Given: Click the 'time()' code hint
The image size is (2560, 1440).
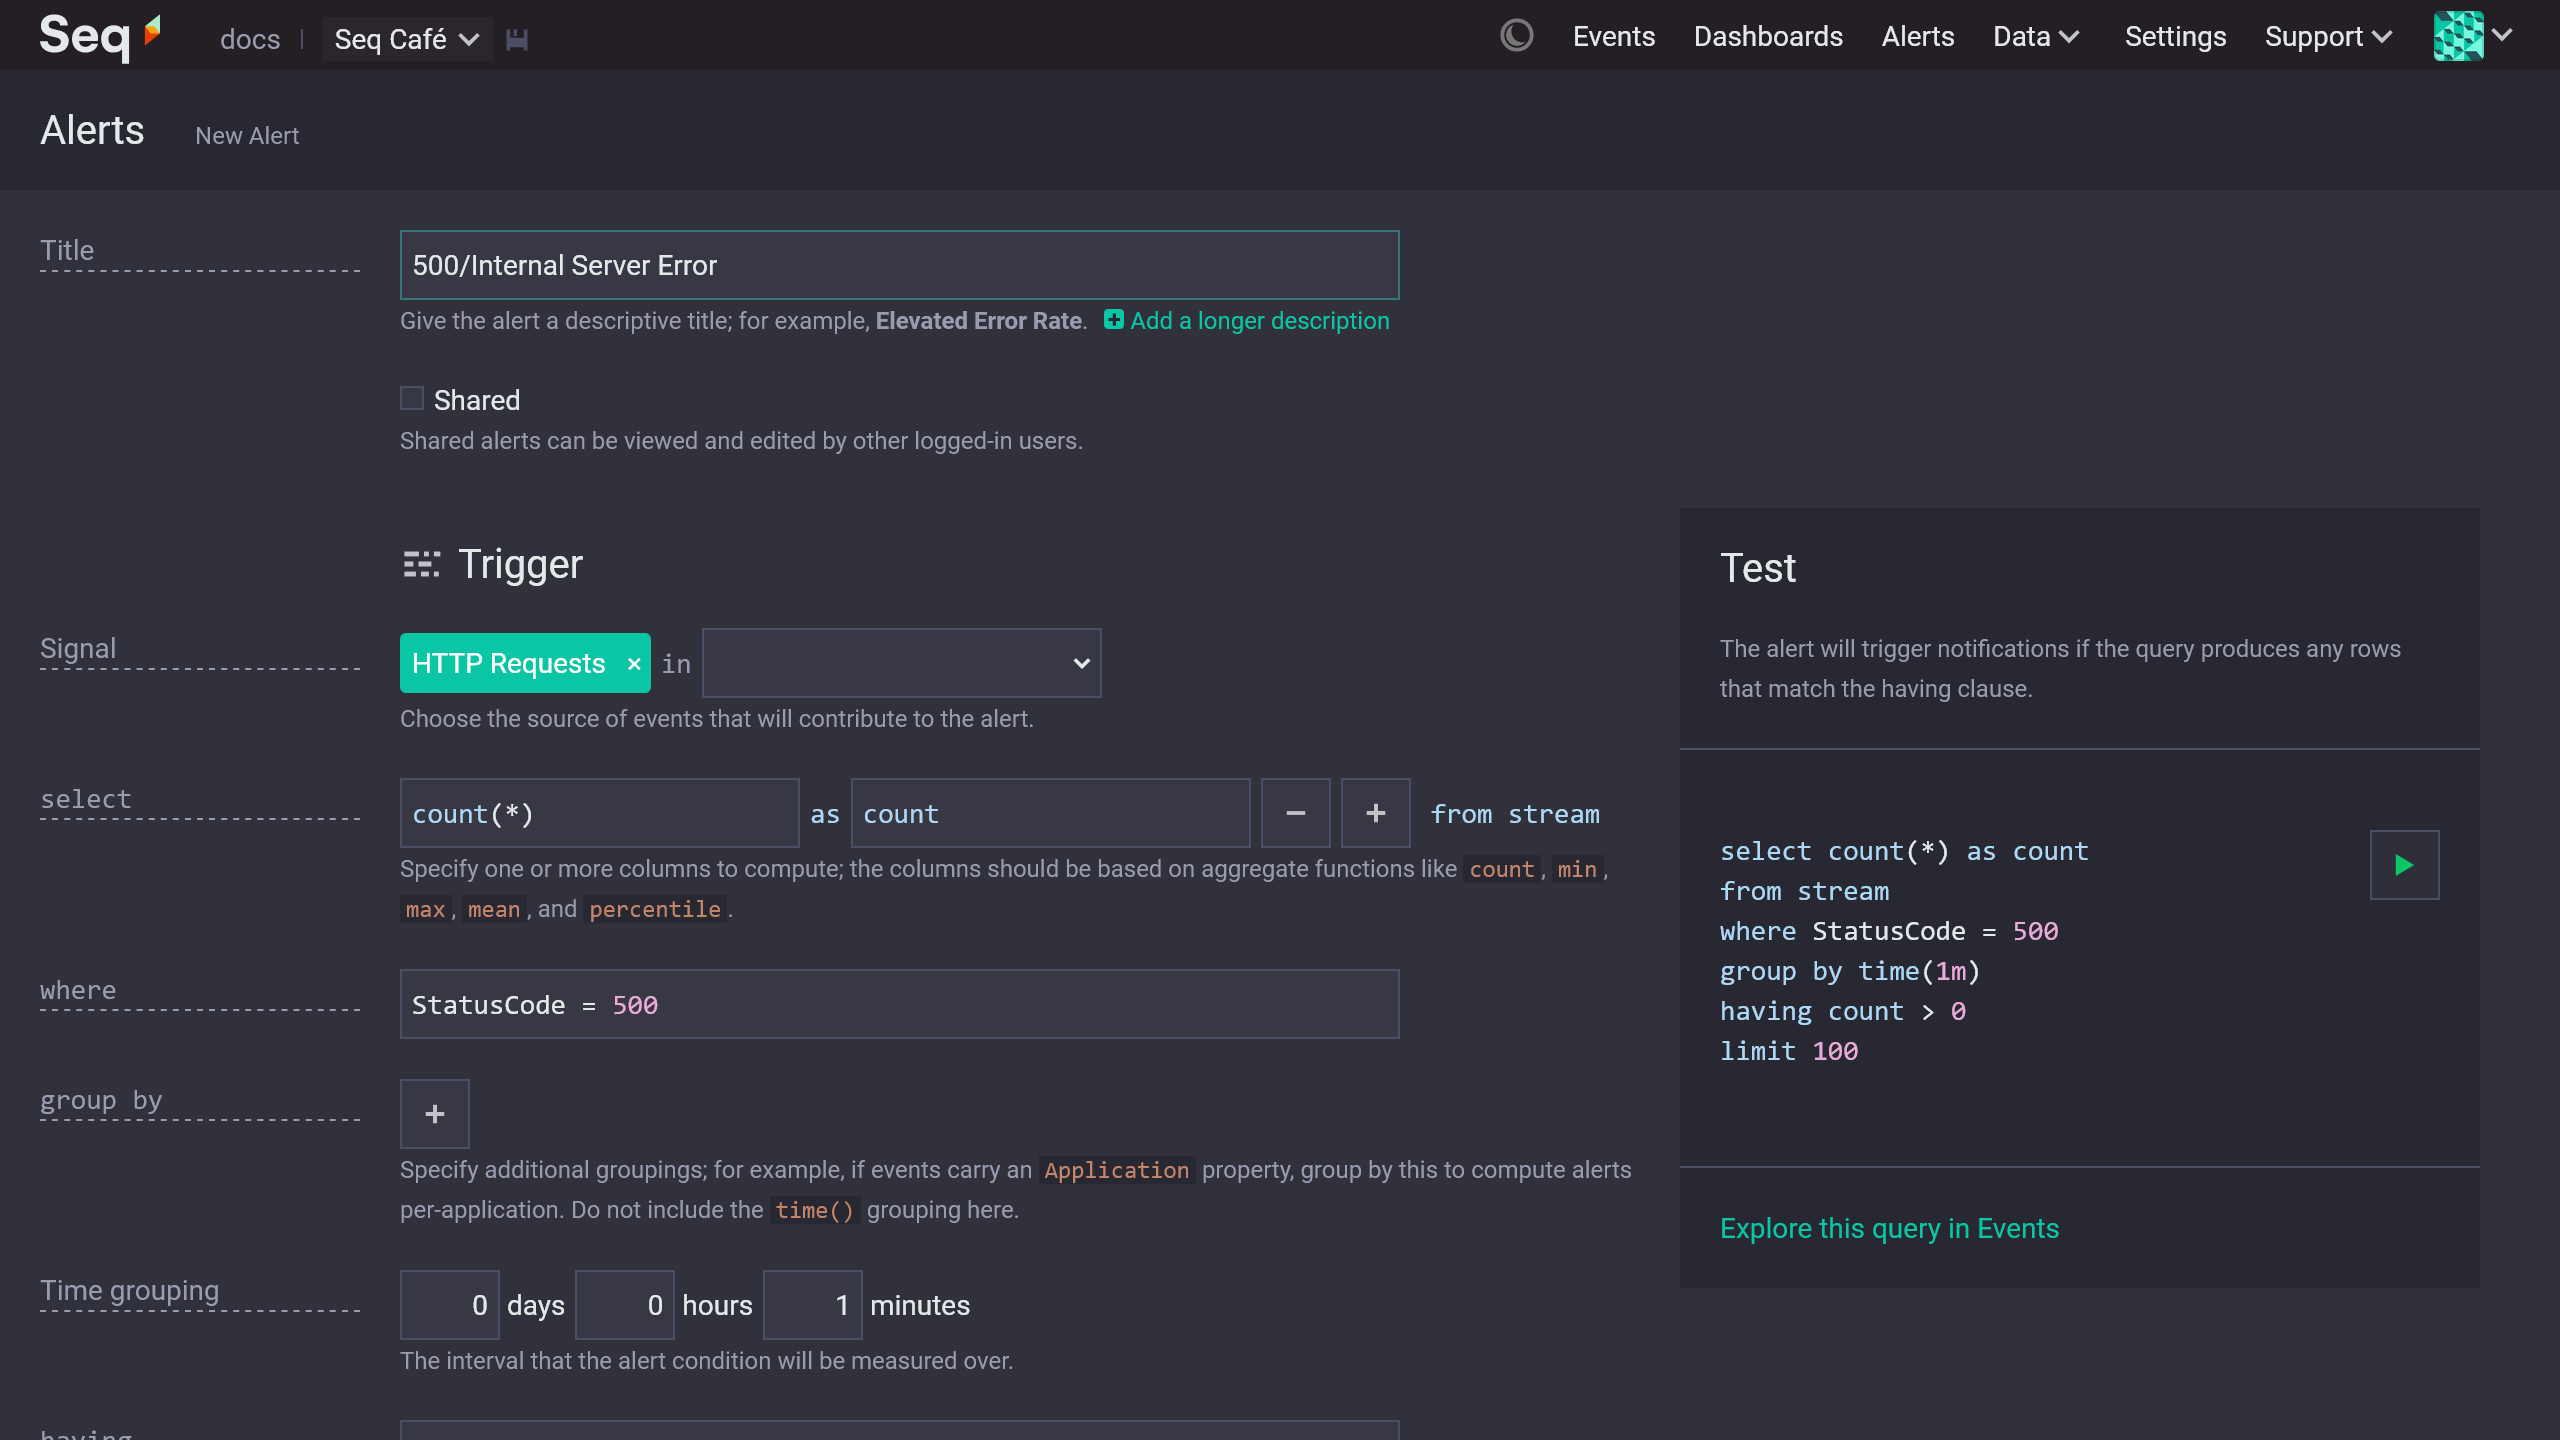Looking at the screenshot, I should click(814, 1210).
